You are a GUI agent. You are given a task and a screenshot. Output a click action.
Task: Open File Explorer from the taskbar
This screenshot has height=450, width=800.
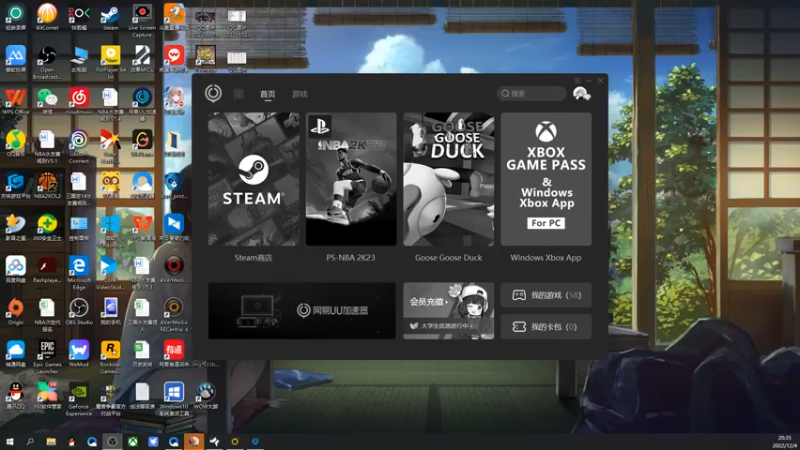(51, 441)
